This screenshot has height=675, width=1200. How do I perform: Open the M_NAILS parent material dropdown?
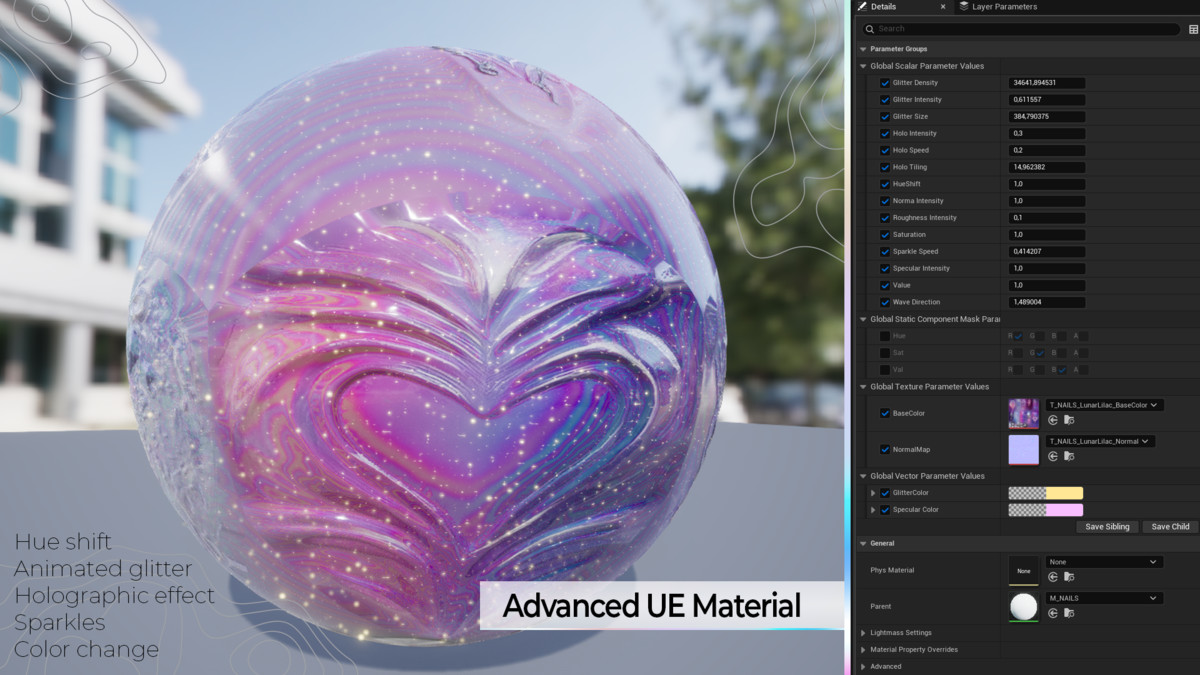point(1103,598)
